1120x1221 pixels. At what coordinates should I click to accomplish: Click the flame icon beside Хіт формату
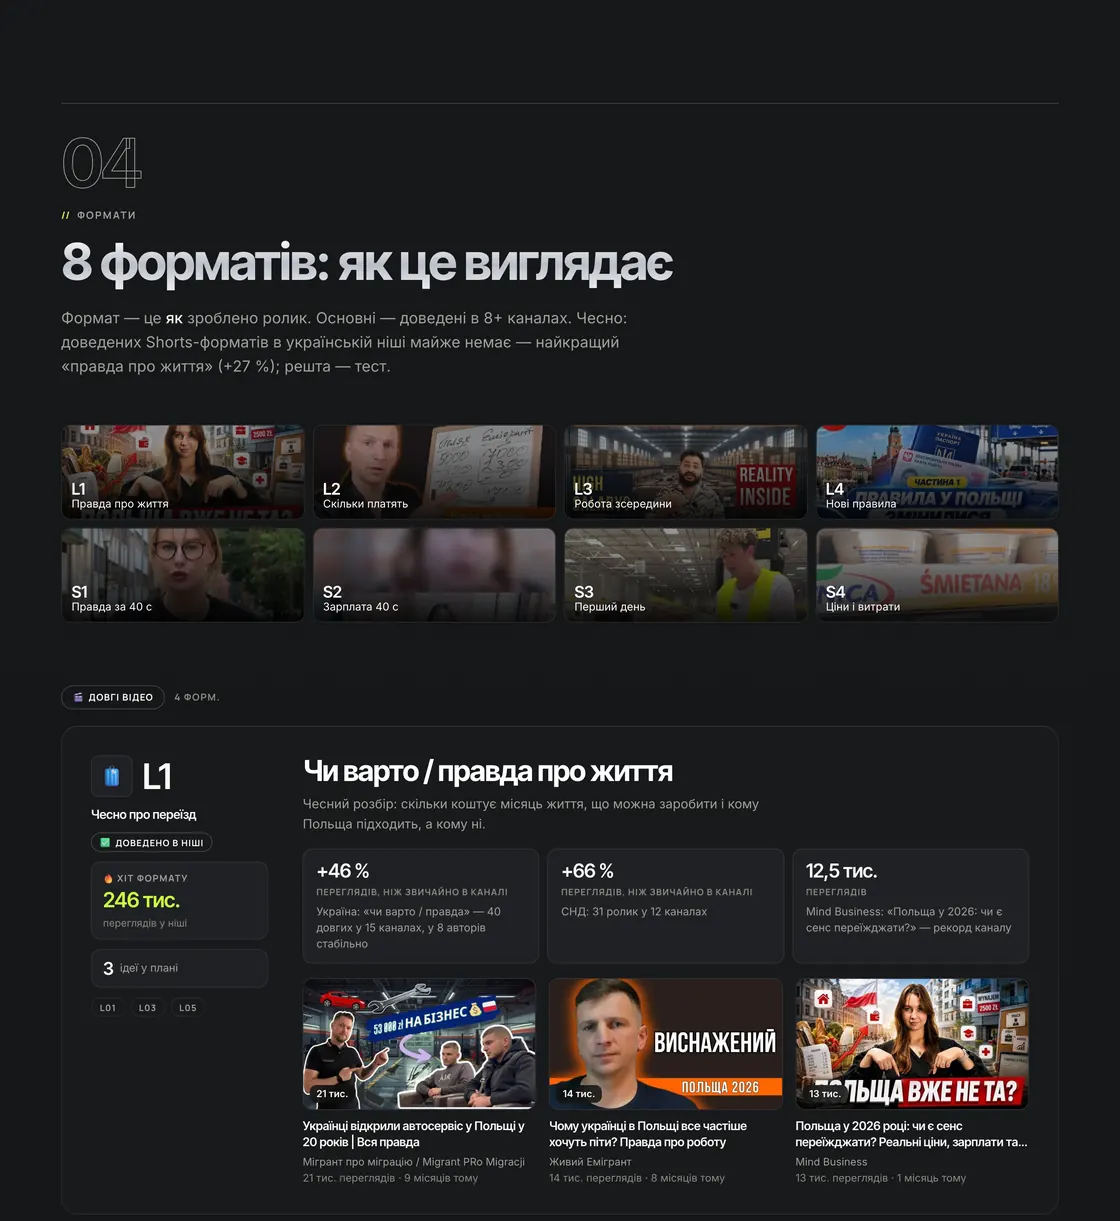click(108, 878)
